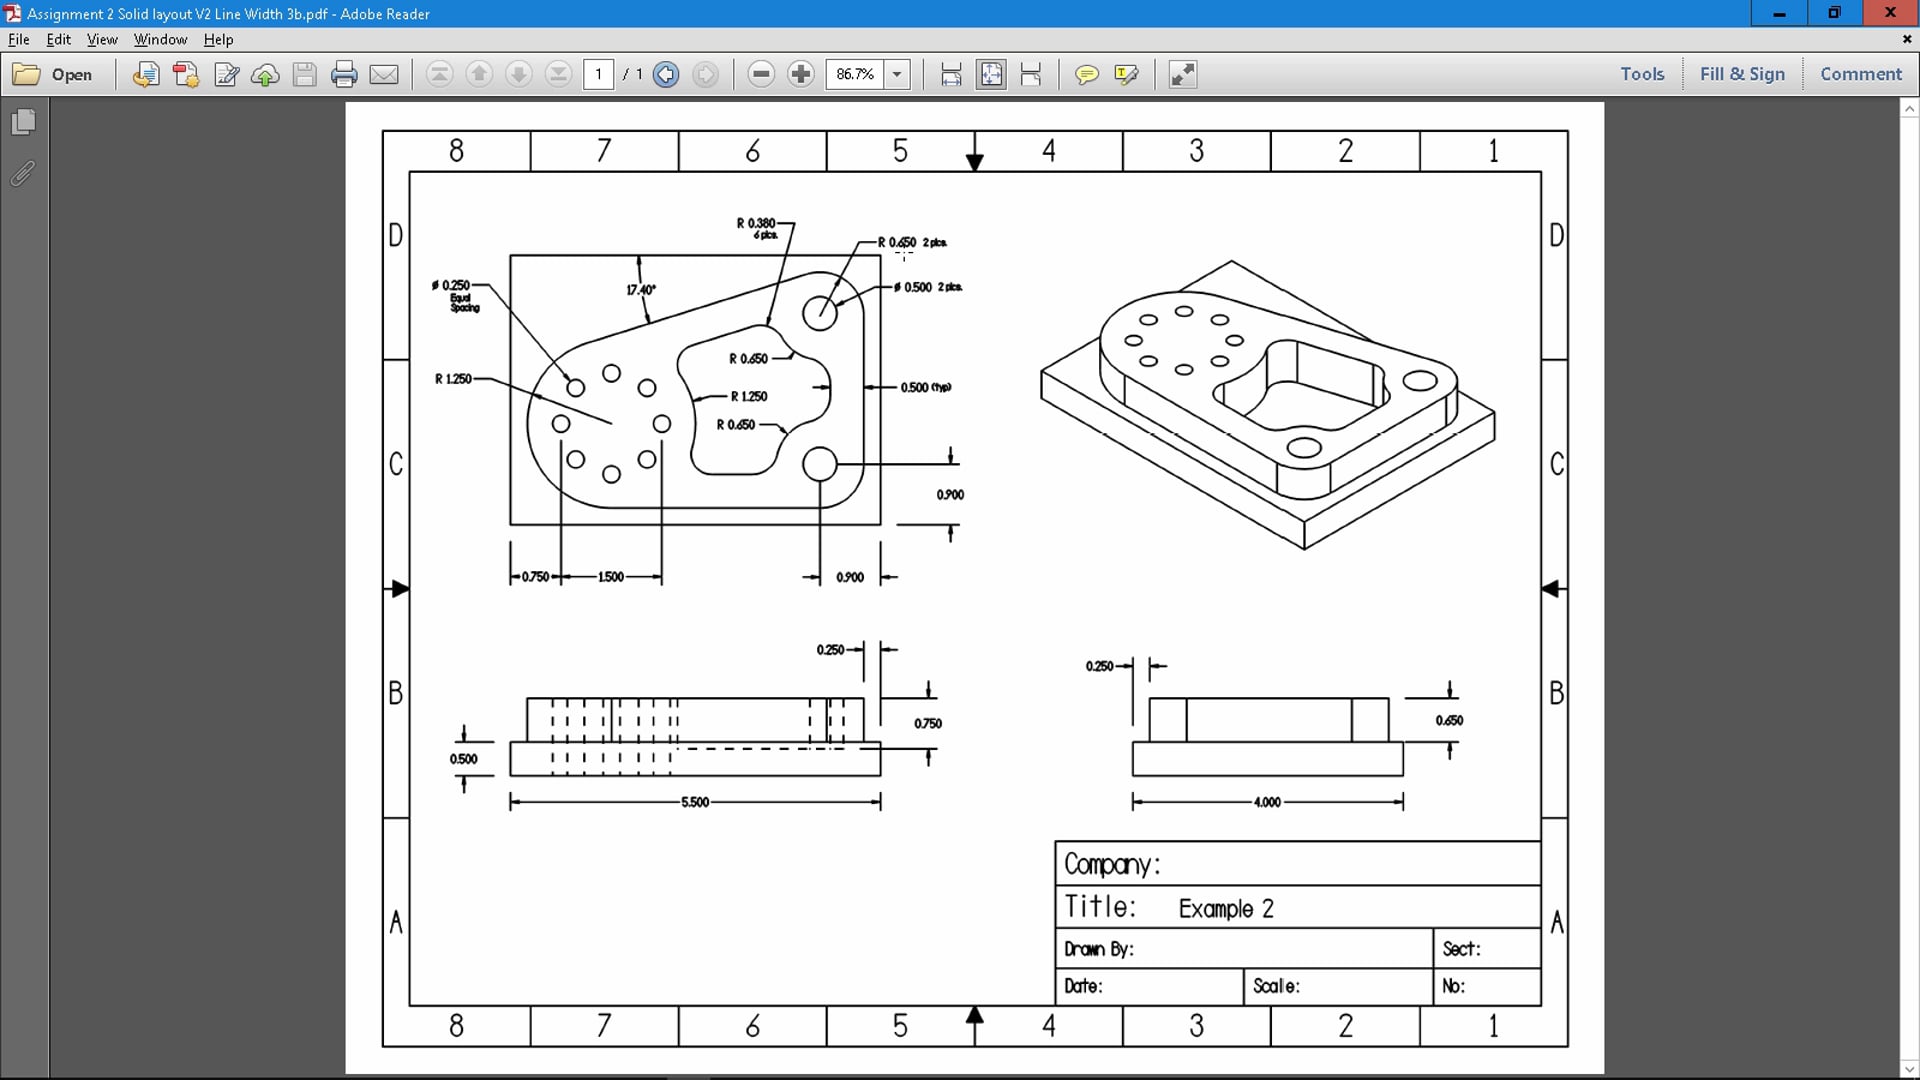This screenshot has height=1080, width=1920.
Task: Click the next view arrow icon
Action: [x=705, y=74]
